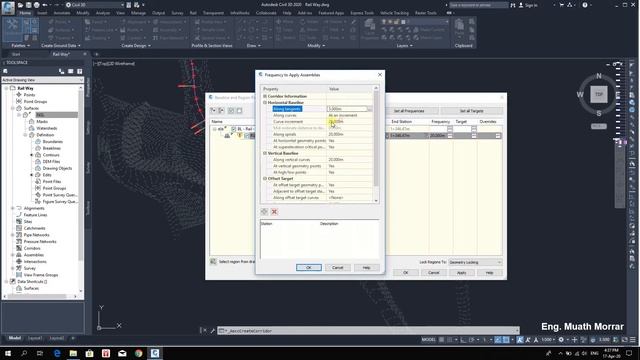Click Cancel in the Frequency to Apply Assemblies dialog

338,267
